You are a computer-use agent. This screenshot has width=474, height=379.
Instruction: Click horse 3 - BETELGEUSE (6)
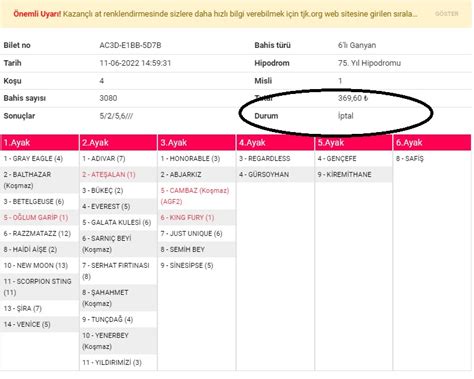click(x=39, y=202)
